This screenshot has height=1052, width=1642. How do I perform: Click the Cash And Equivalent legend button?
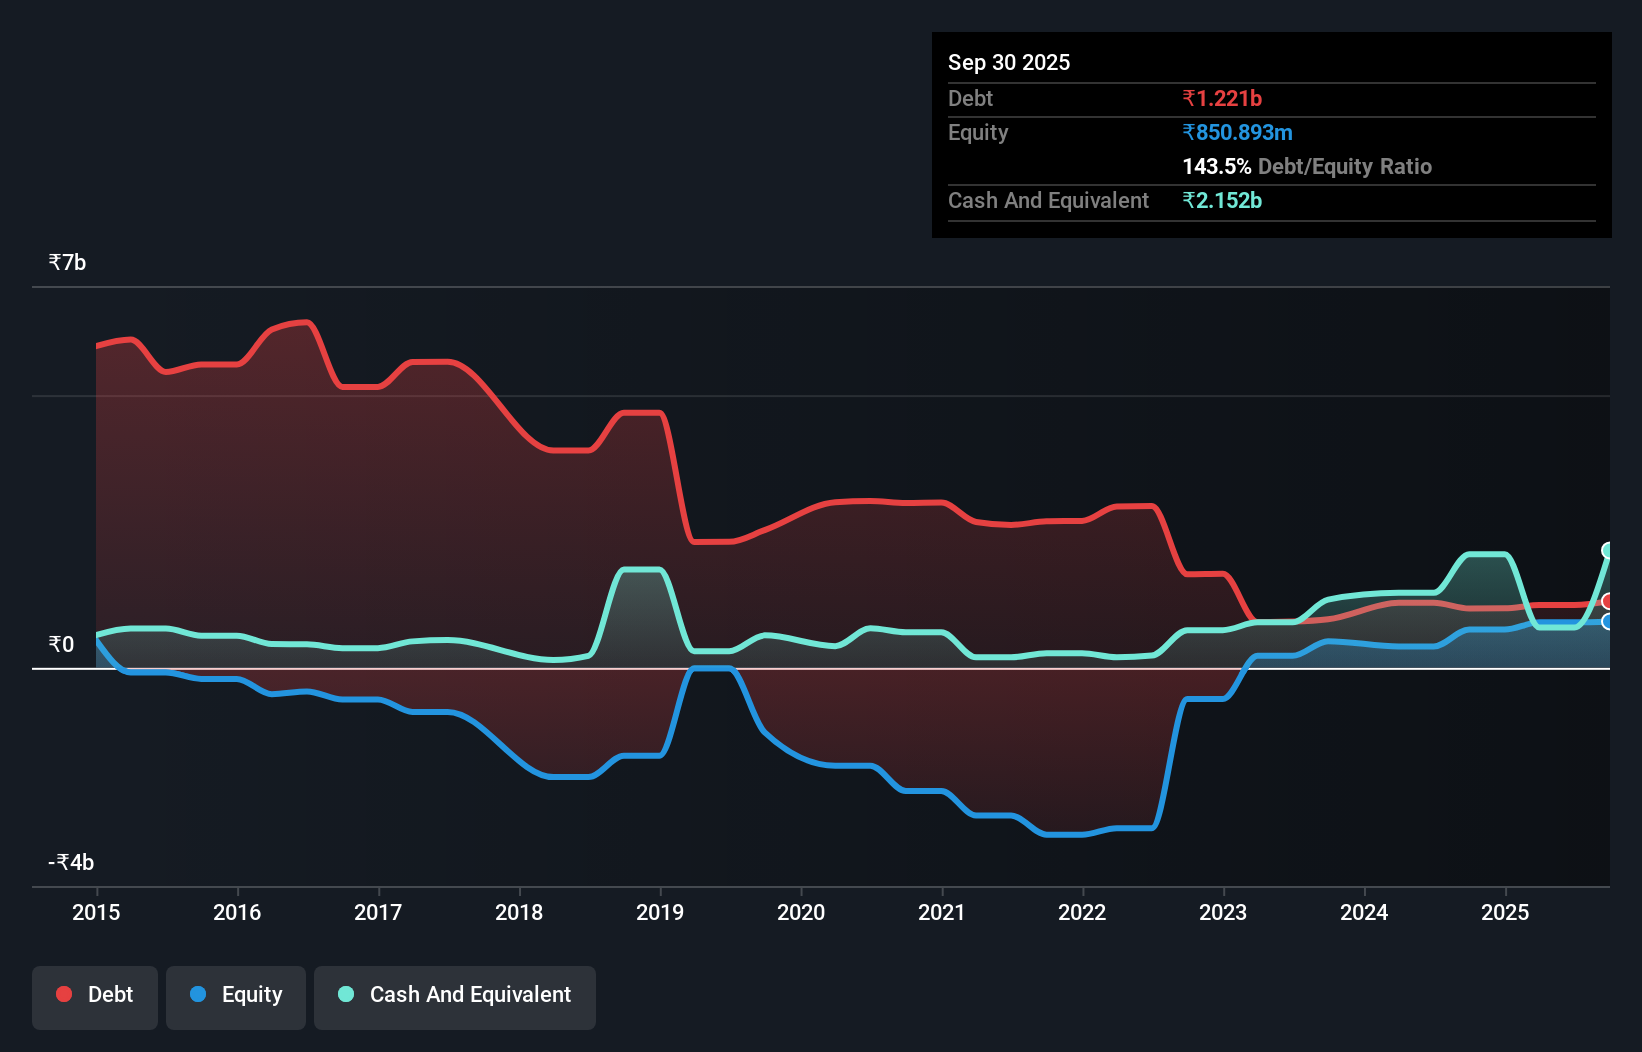coord(470,995)
